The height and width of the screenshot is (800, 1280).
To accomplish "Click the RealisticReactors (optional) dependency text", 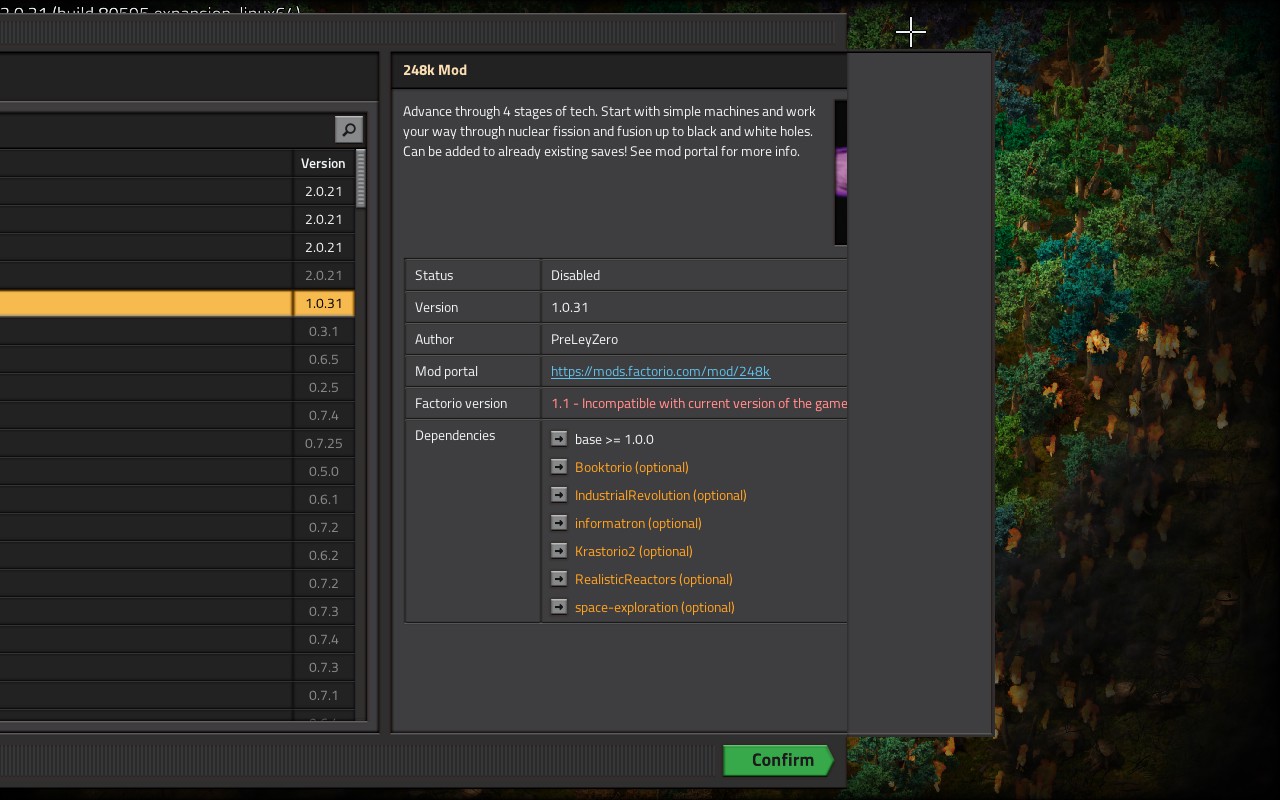I will 654,579.
